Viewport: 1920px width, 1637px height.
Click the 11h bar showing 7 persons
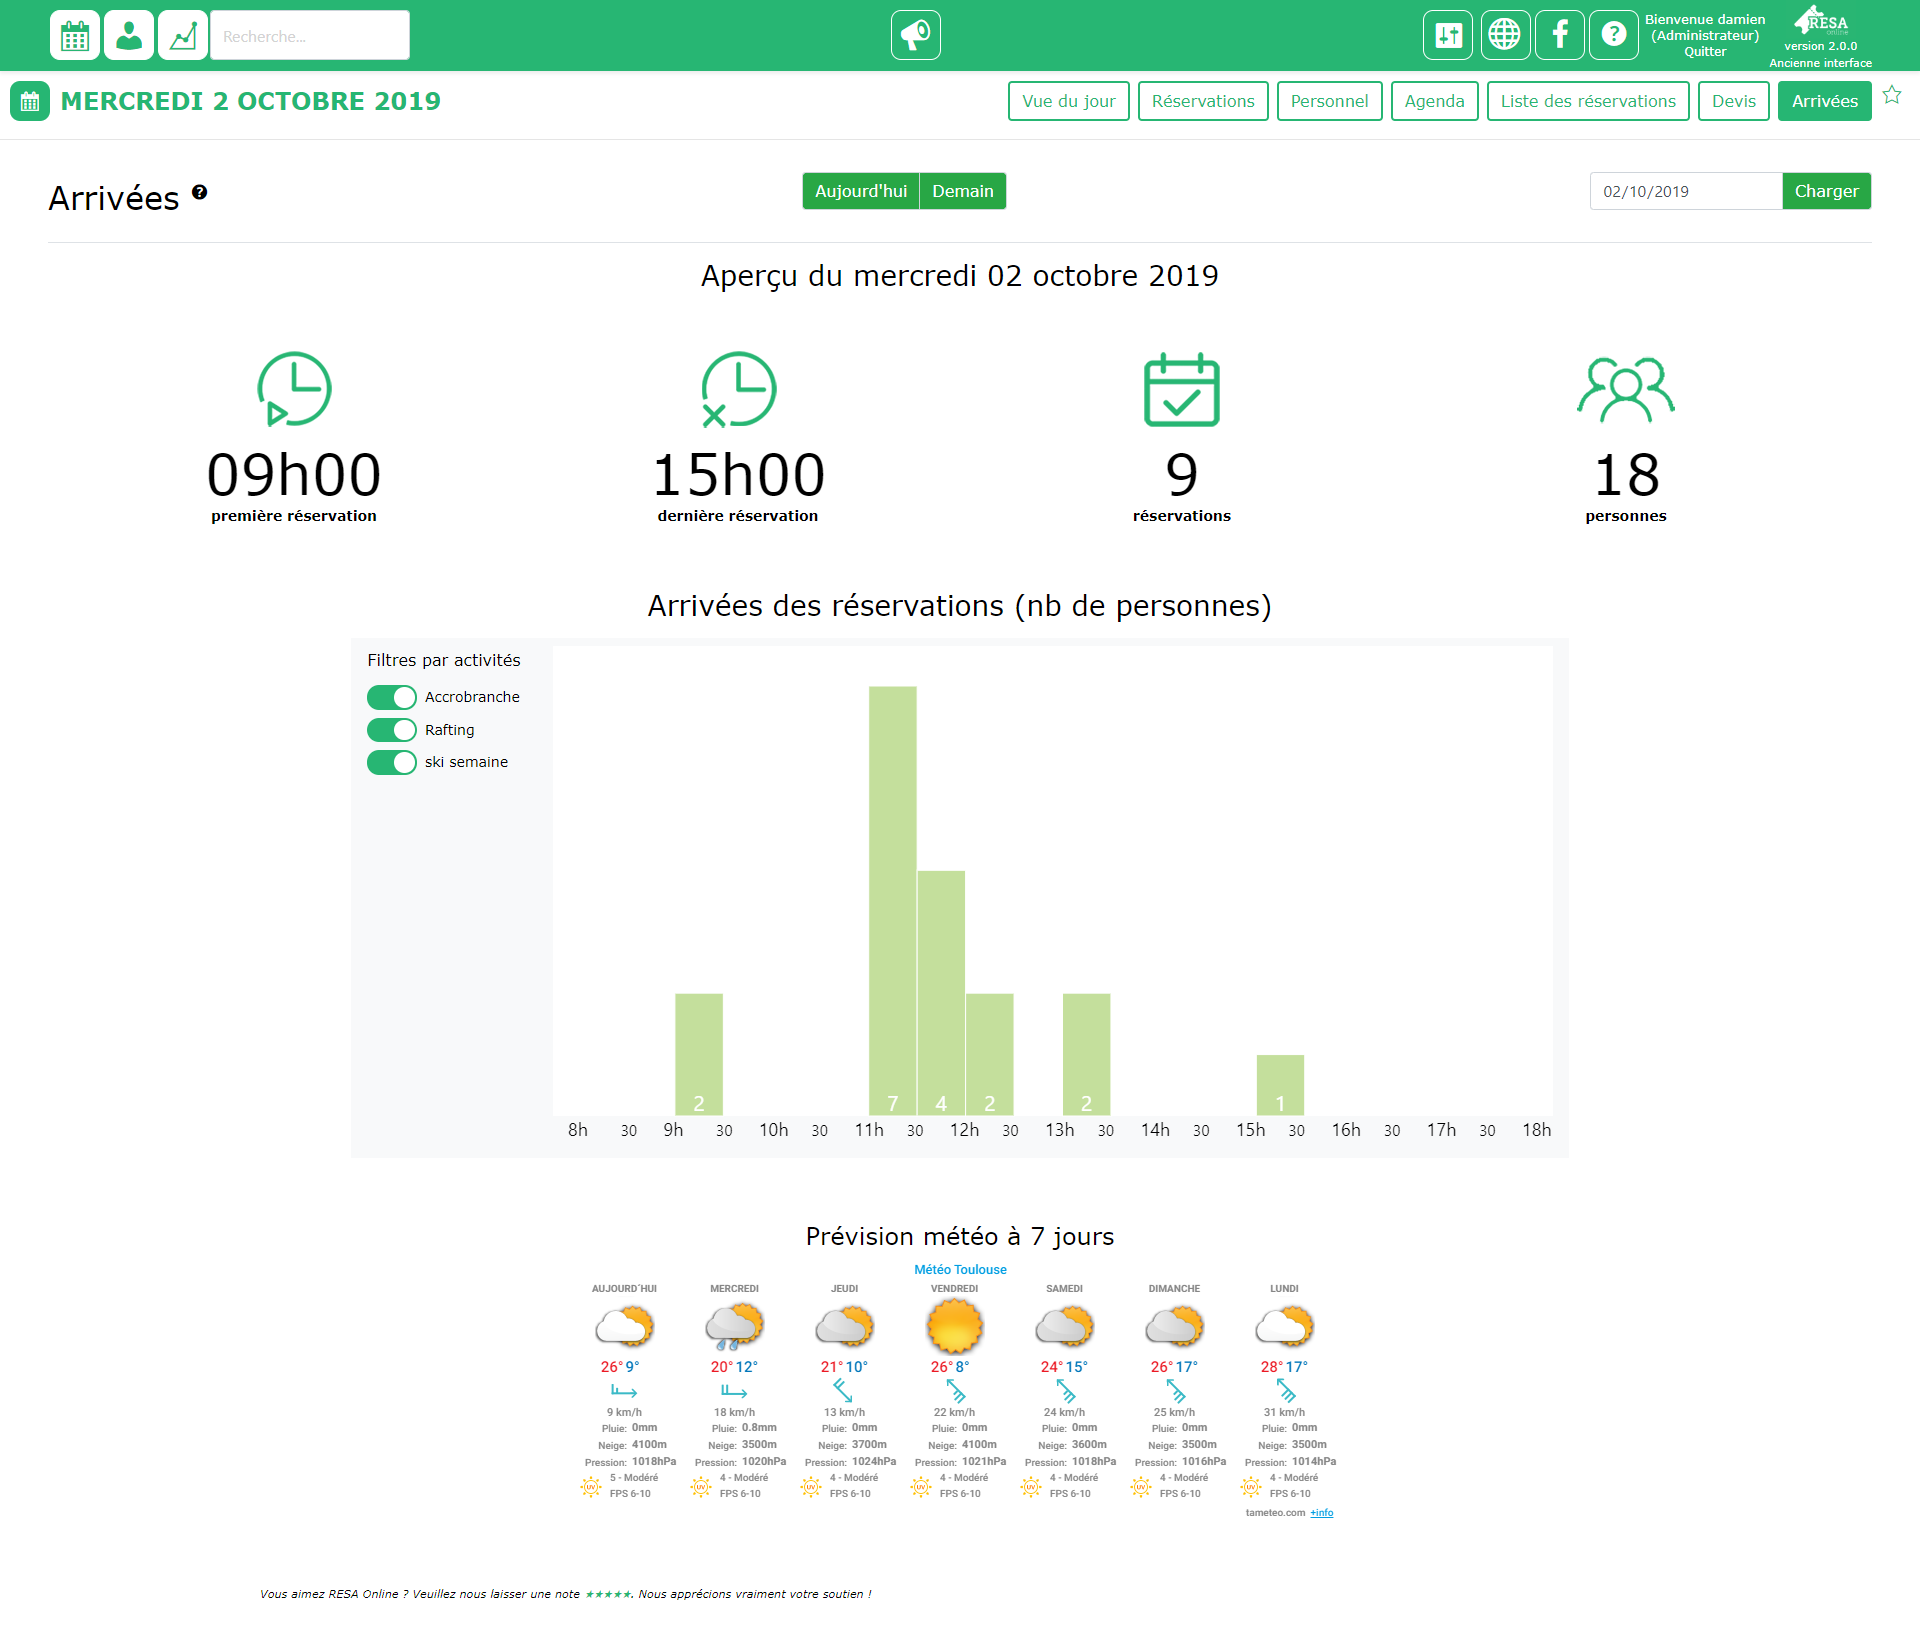tap(892, 900)
